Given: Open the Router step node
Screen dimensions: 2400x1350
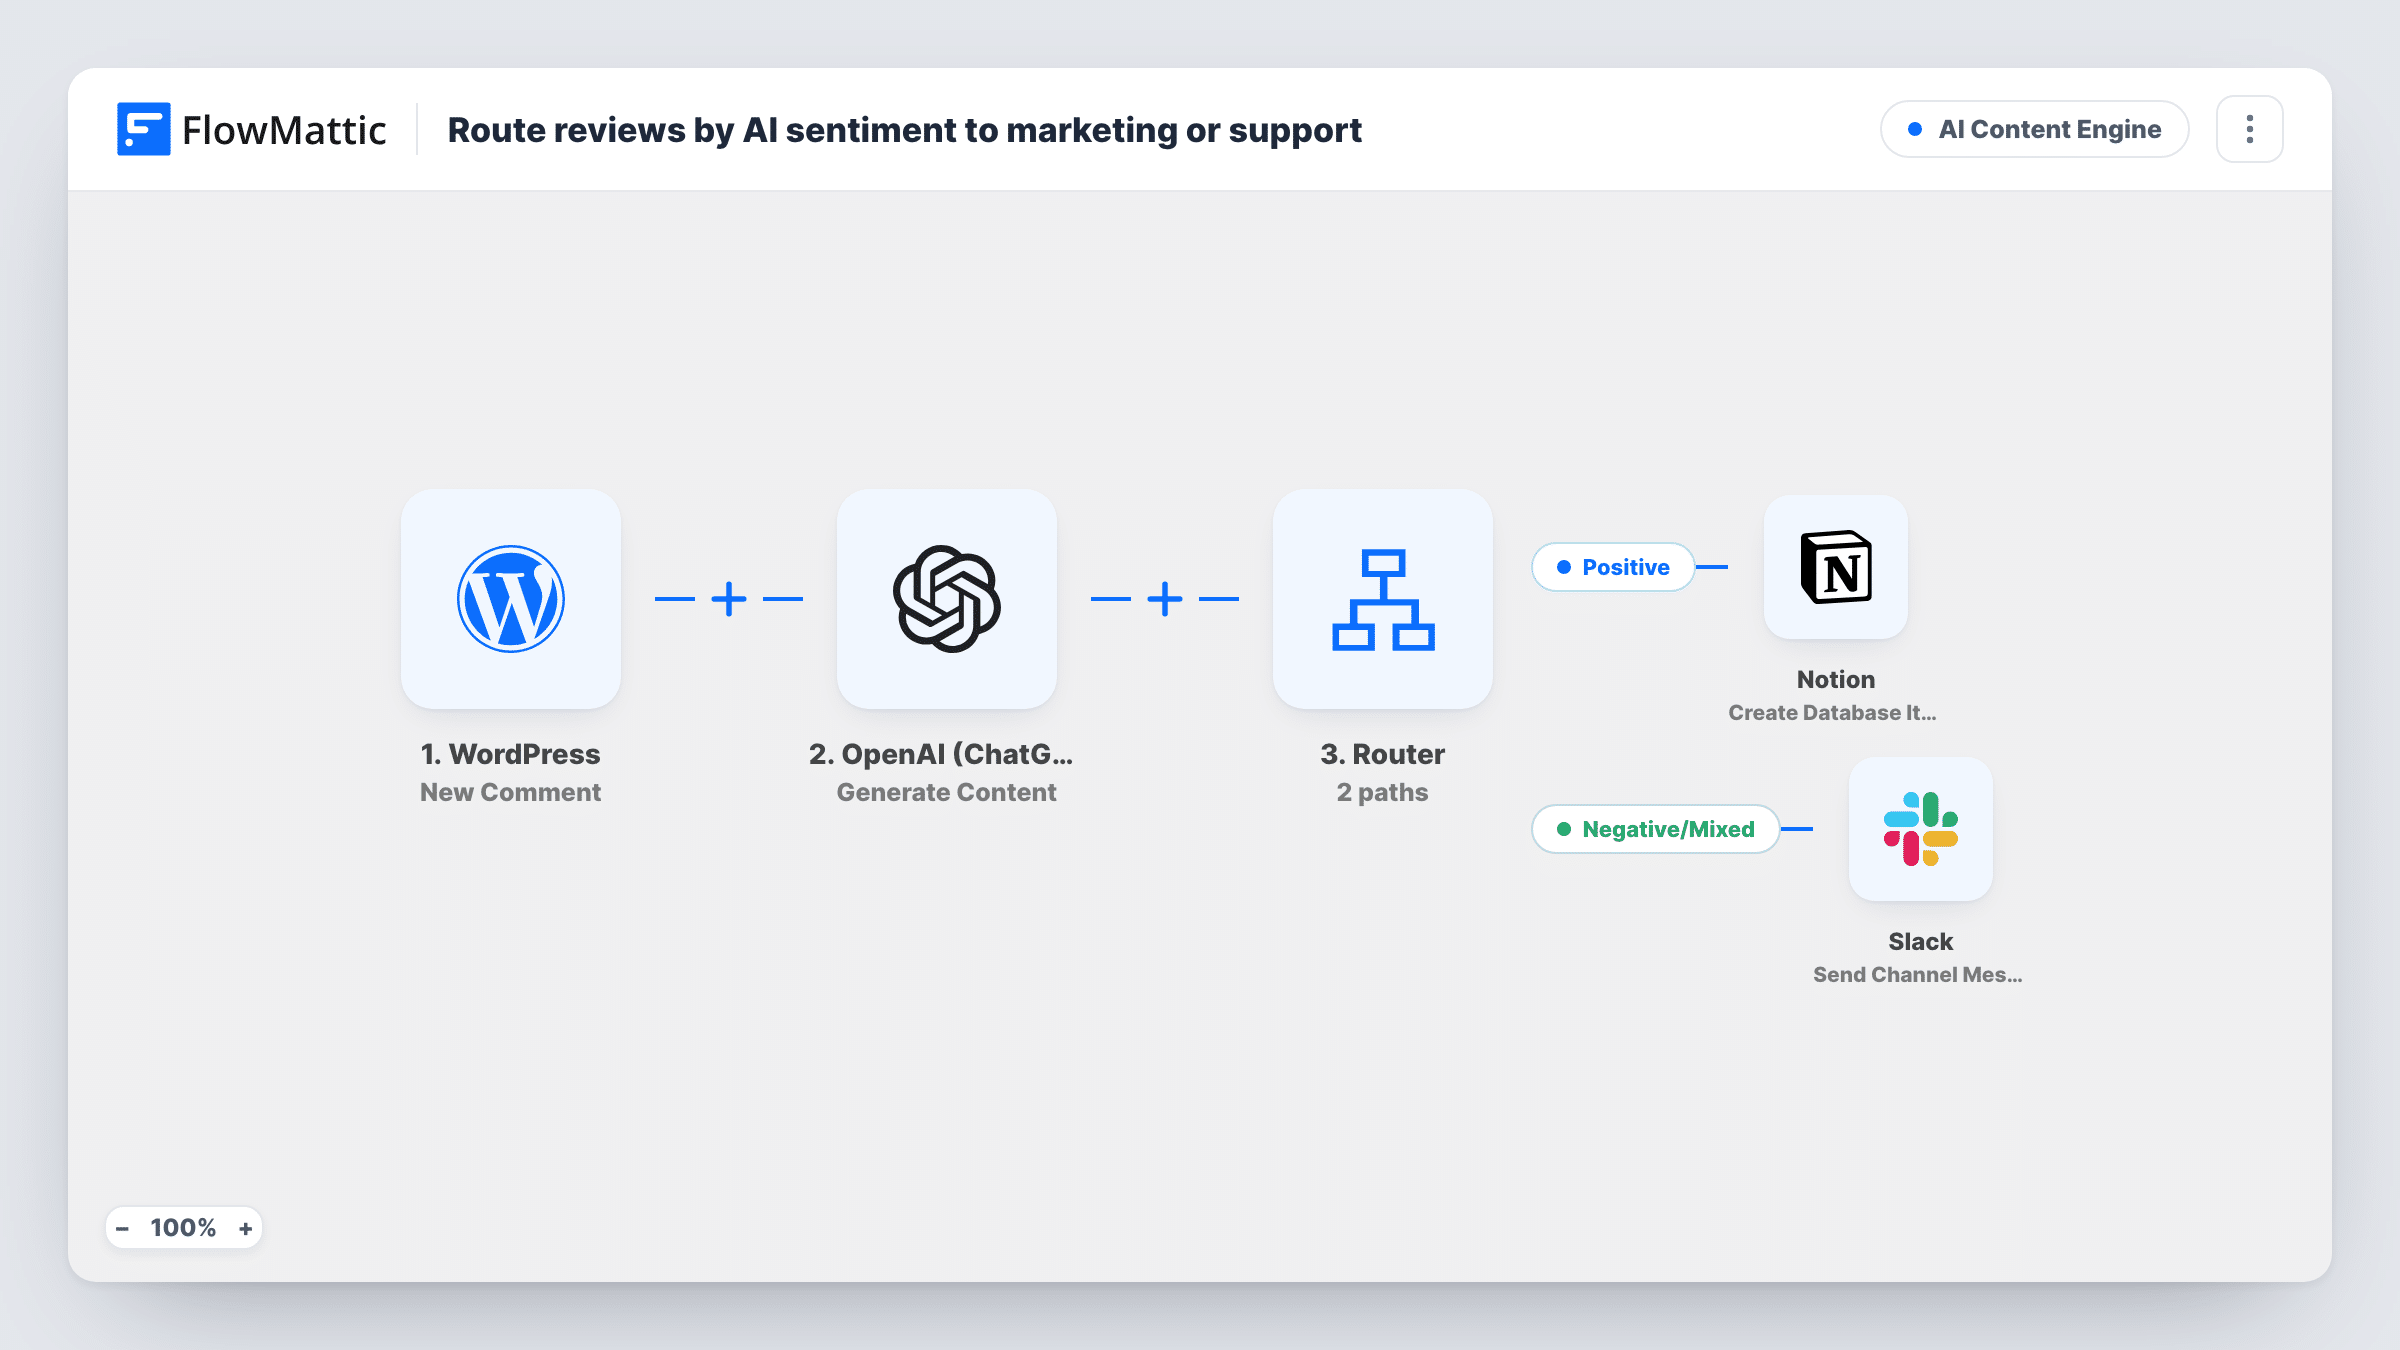Looking at the screenshot, I should click(x=1383, y=599).
